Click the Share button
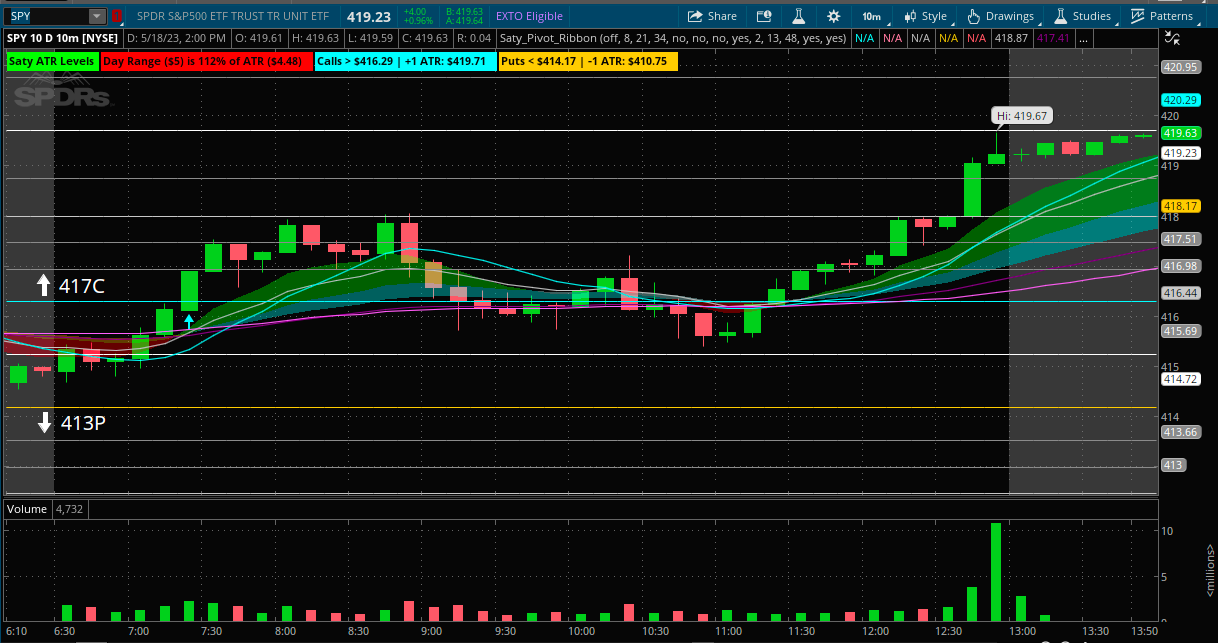 tap(712, 16)
